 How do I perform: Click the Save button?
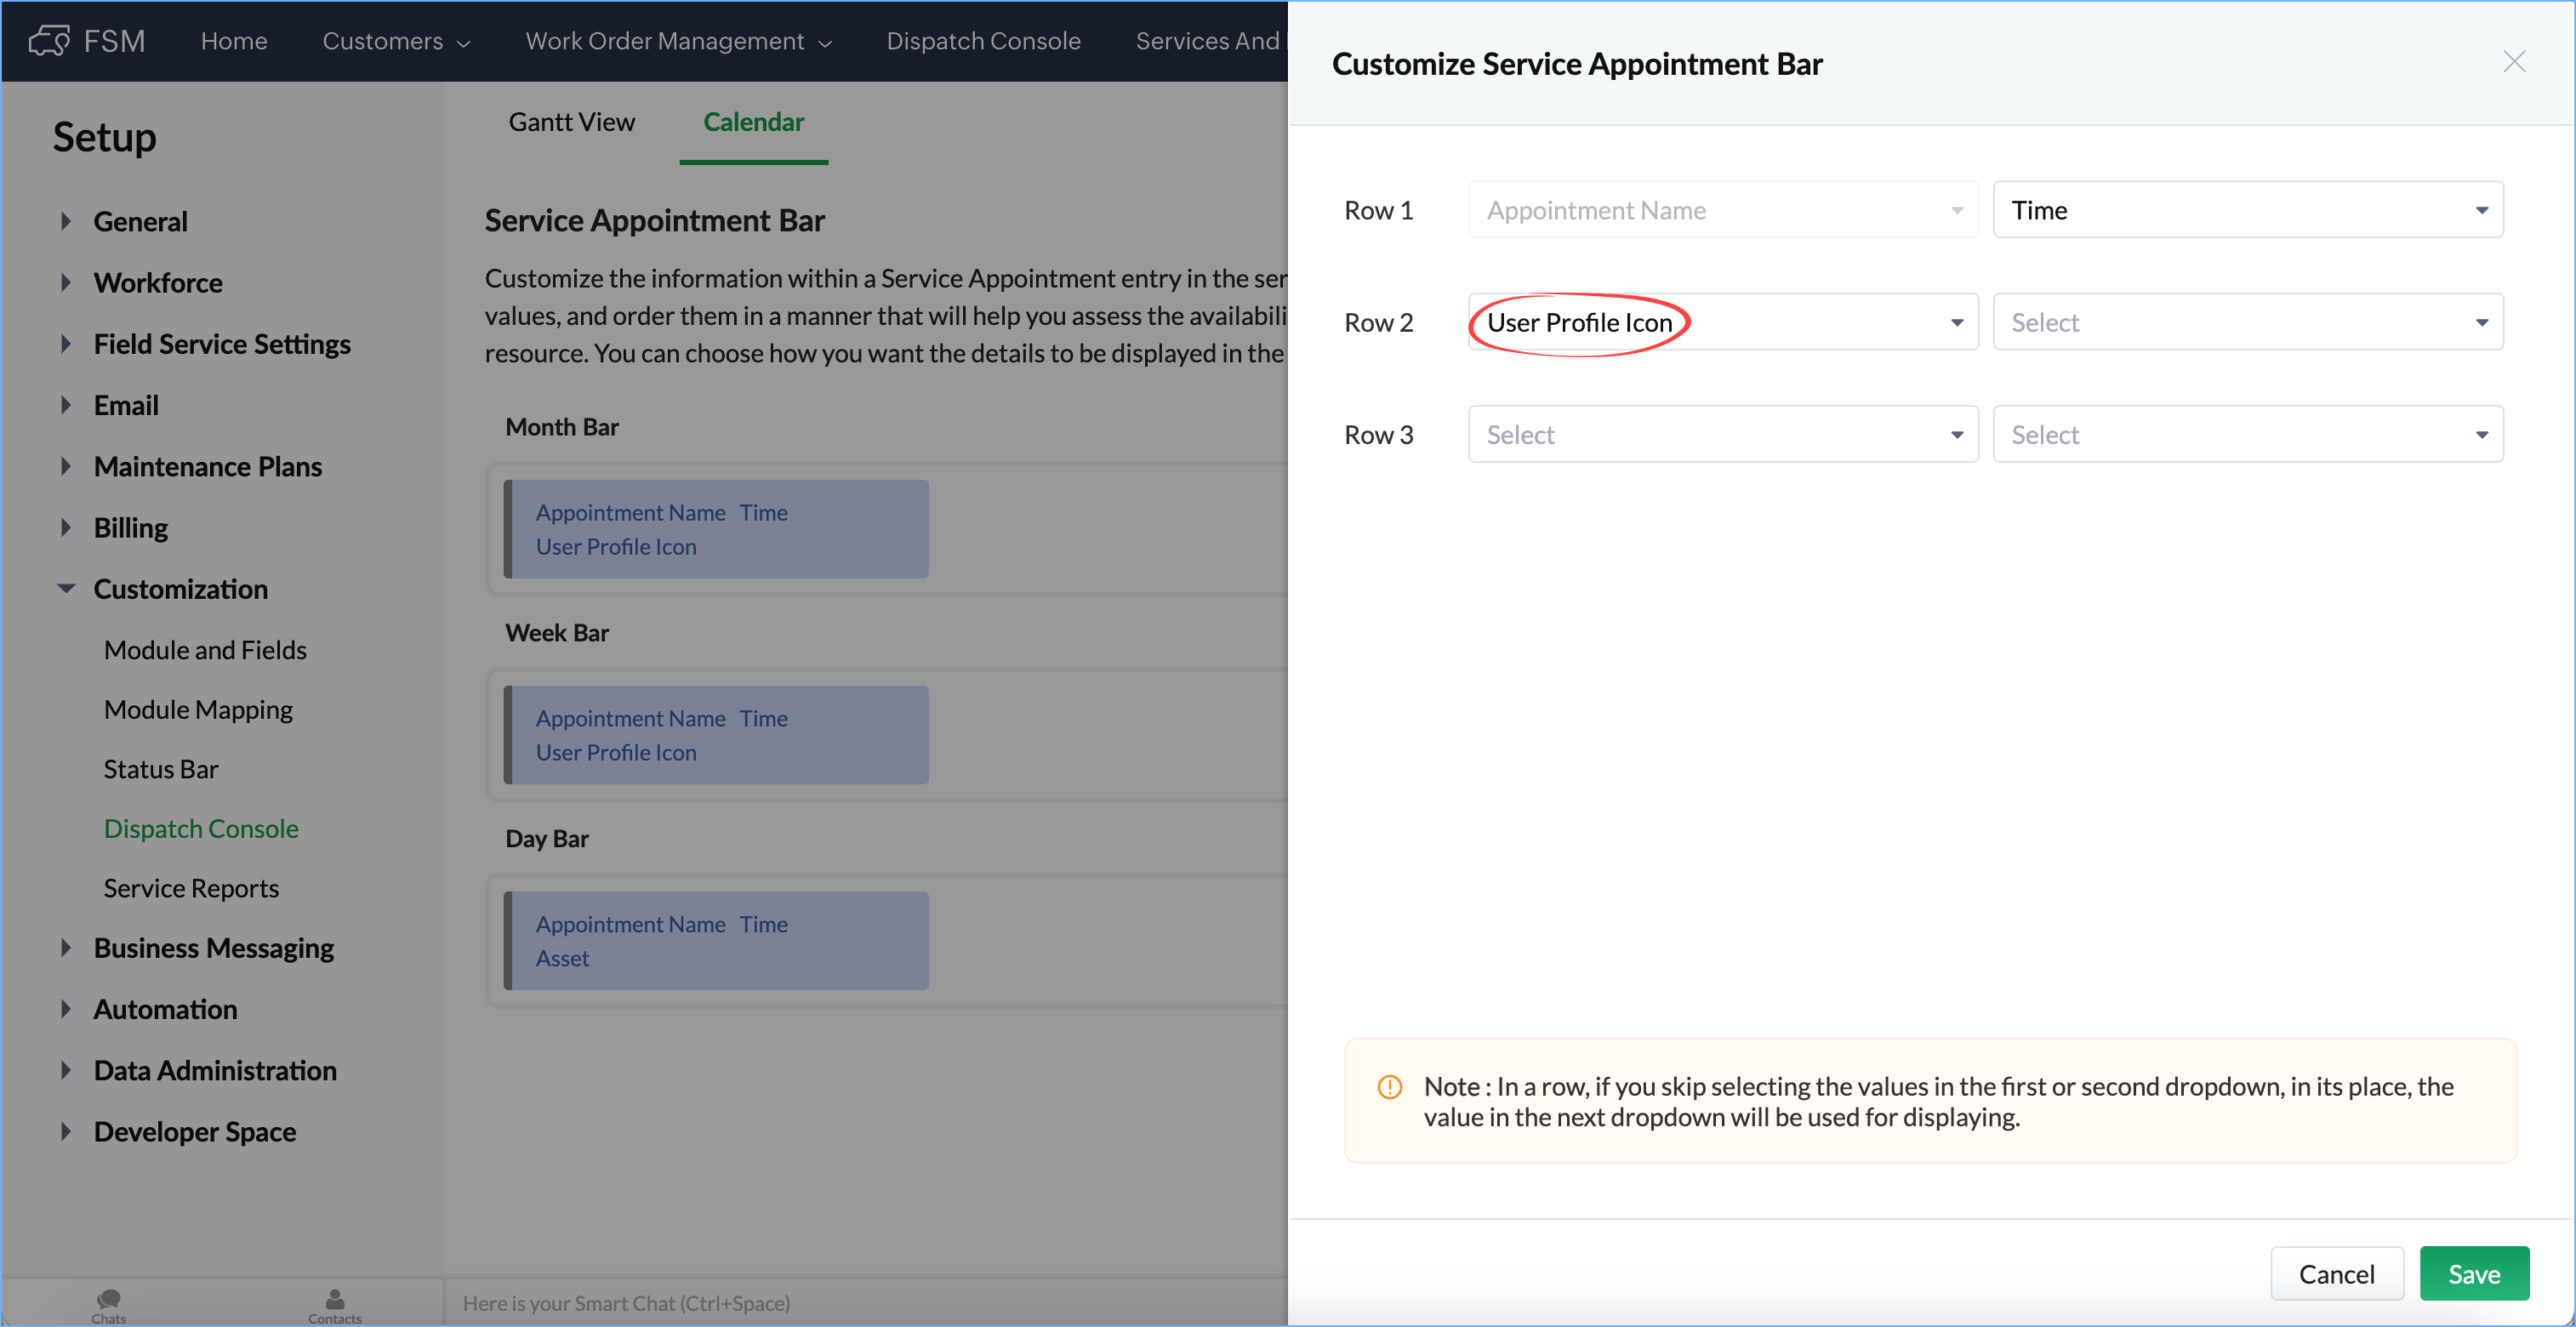tap(2473, 1273)
